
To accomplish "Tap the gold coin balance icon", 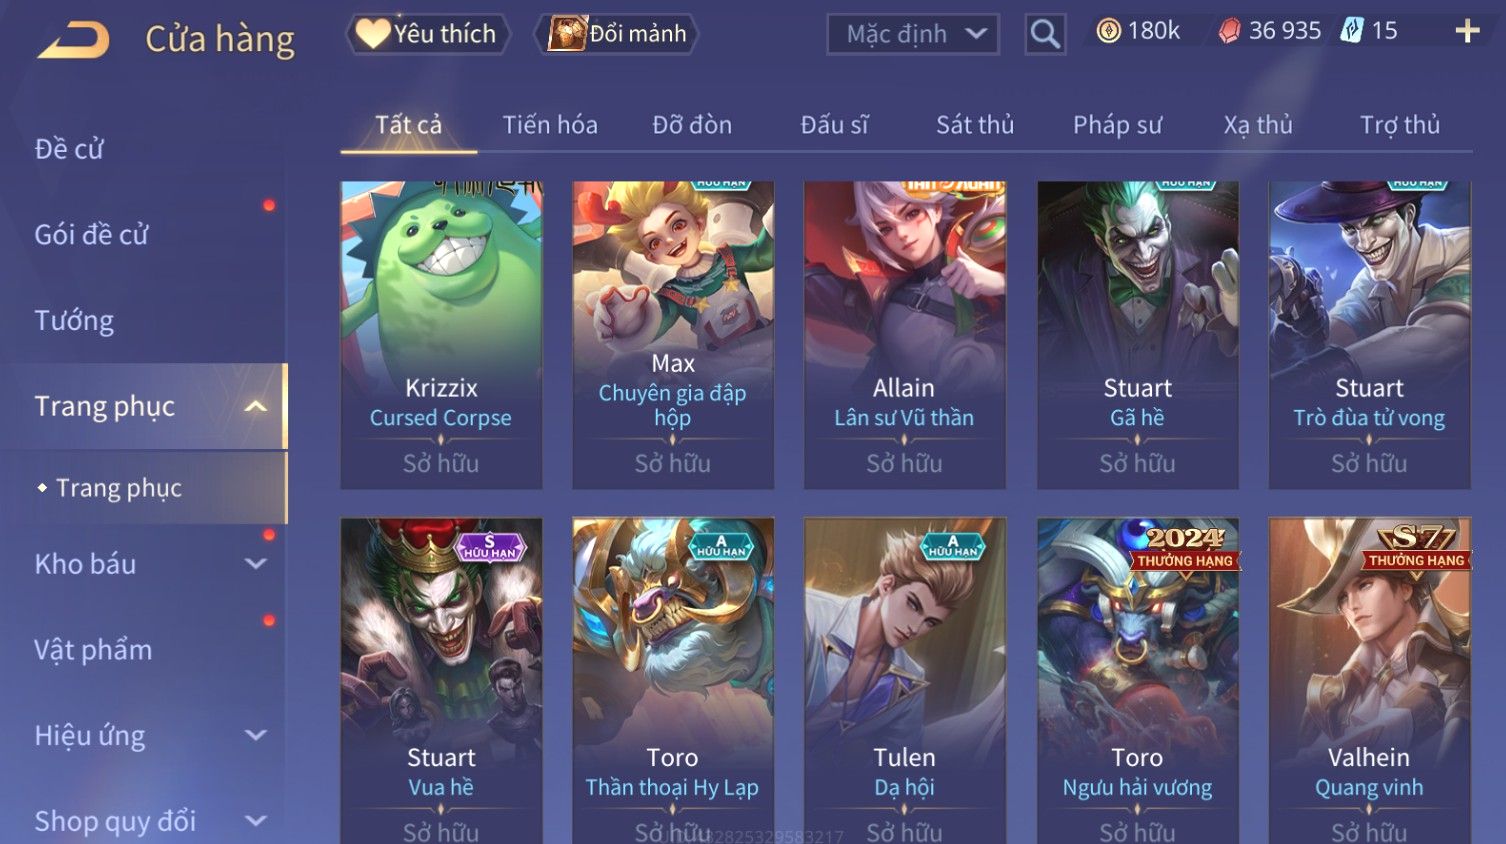I will tap(1108, 31).
